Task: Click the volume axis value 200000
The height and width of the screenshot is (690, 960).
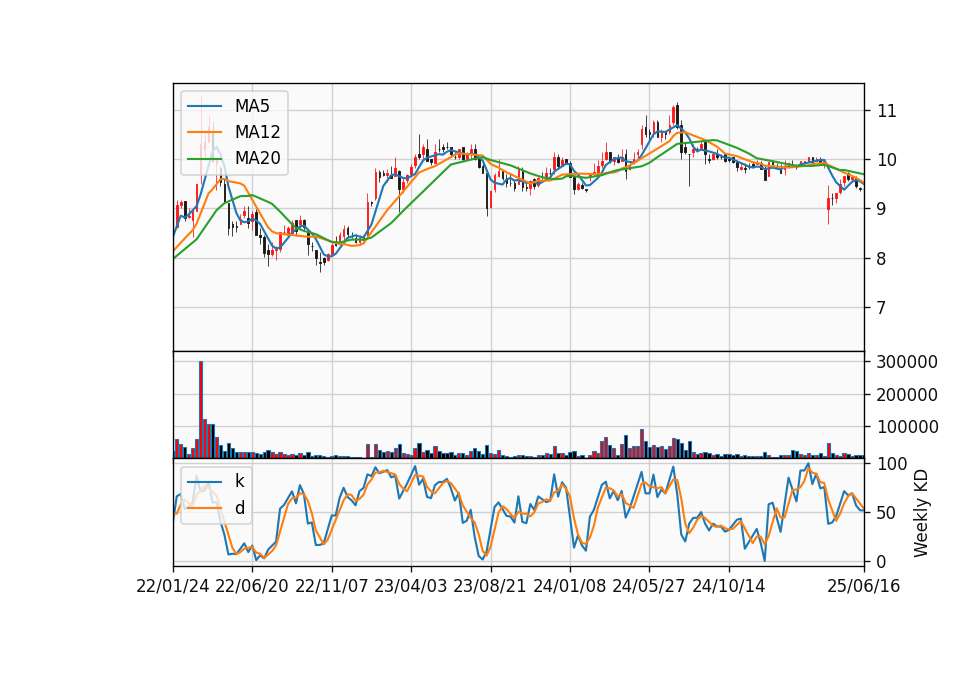Action: tap(907, 395)
